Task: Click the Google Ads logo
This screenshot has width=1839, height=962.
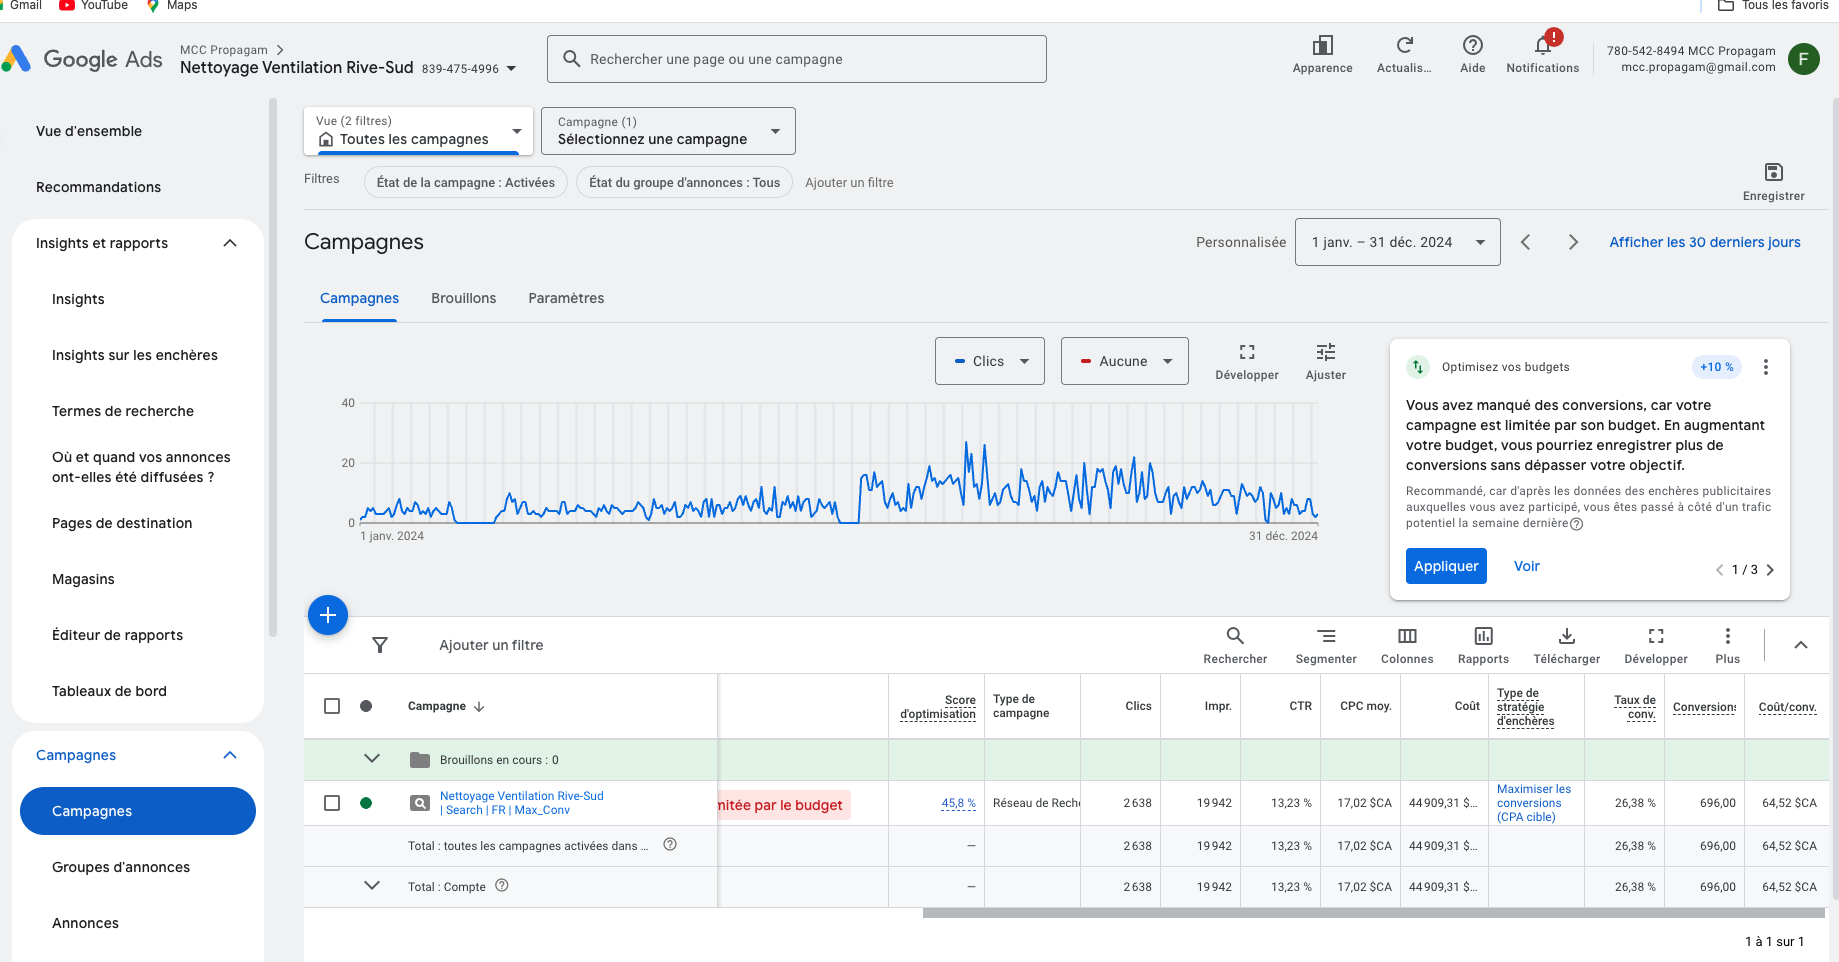Action: tap(82, 59)
